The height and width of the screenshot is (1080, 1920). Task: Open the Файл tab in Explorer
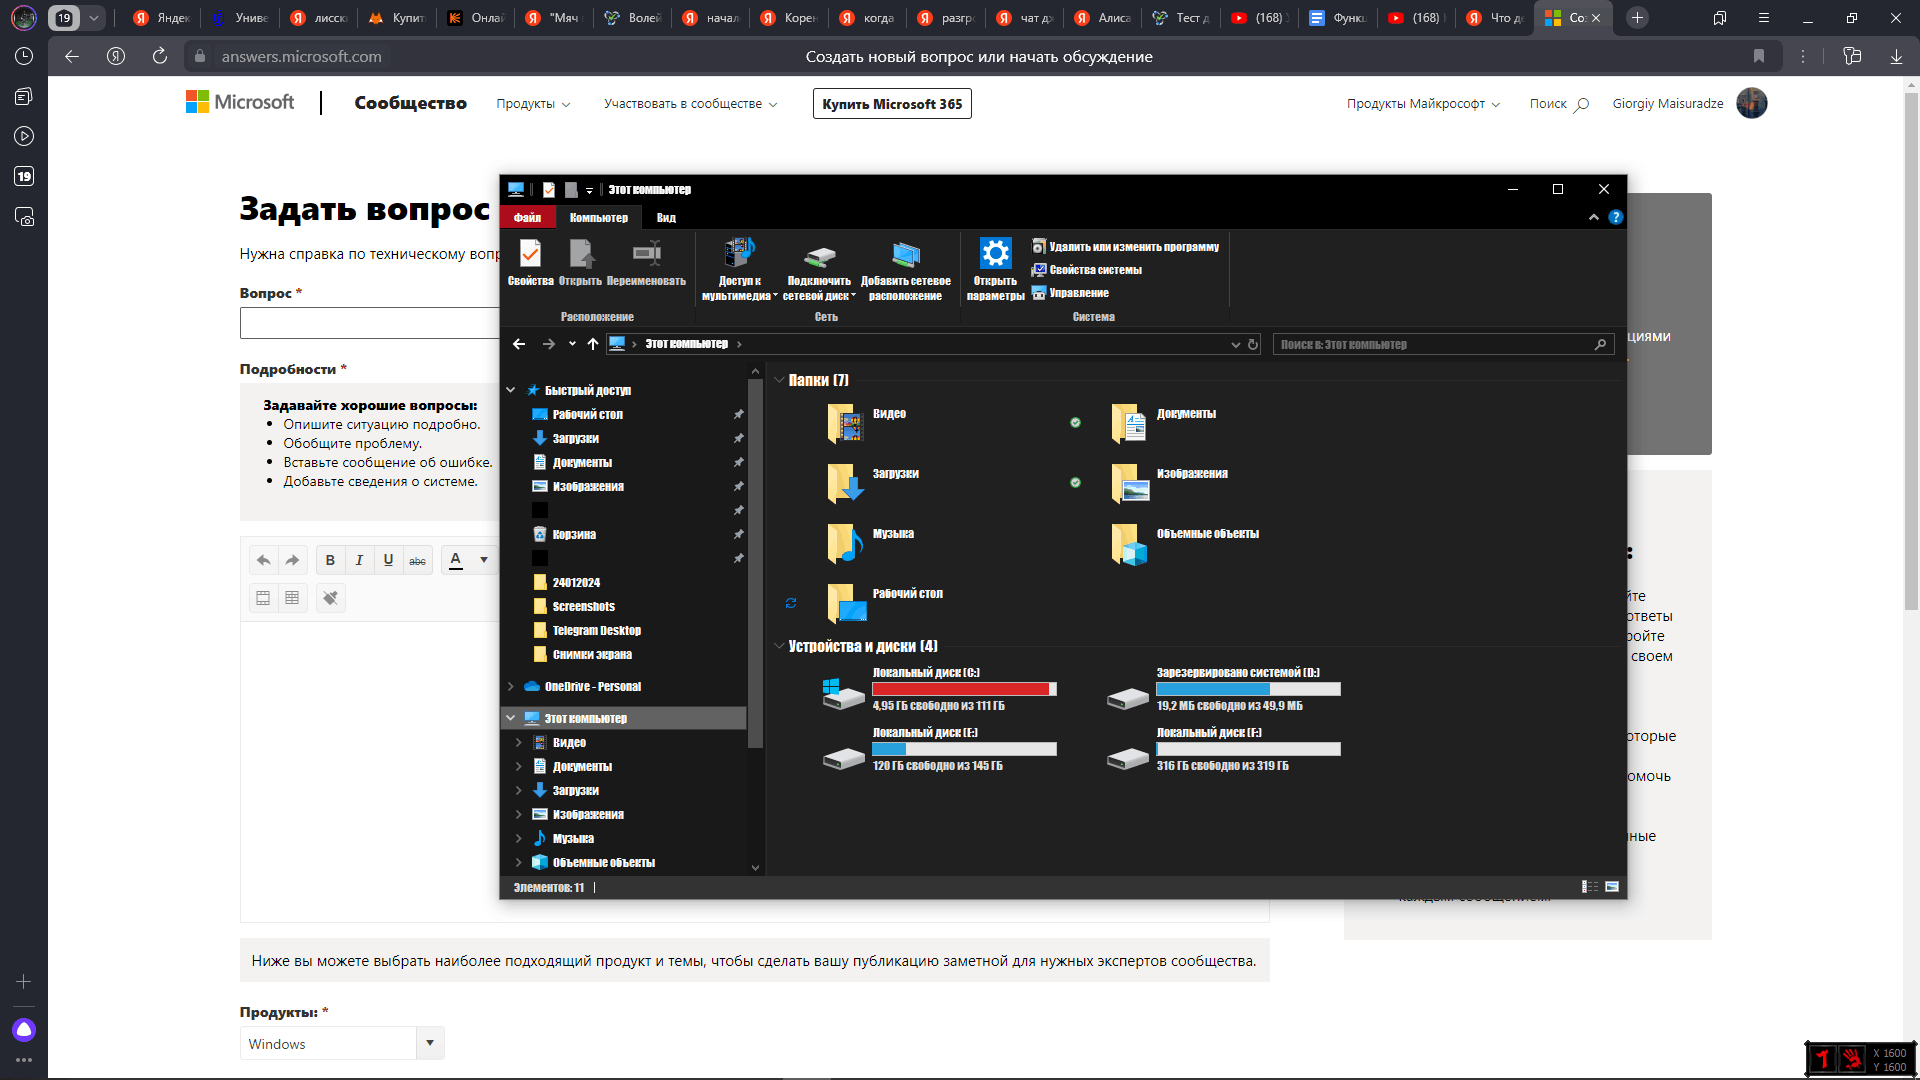(527, 217)
